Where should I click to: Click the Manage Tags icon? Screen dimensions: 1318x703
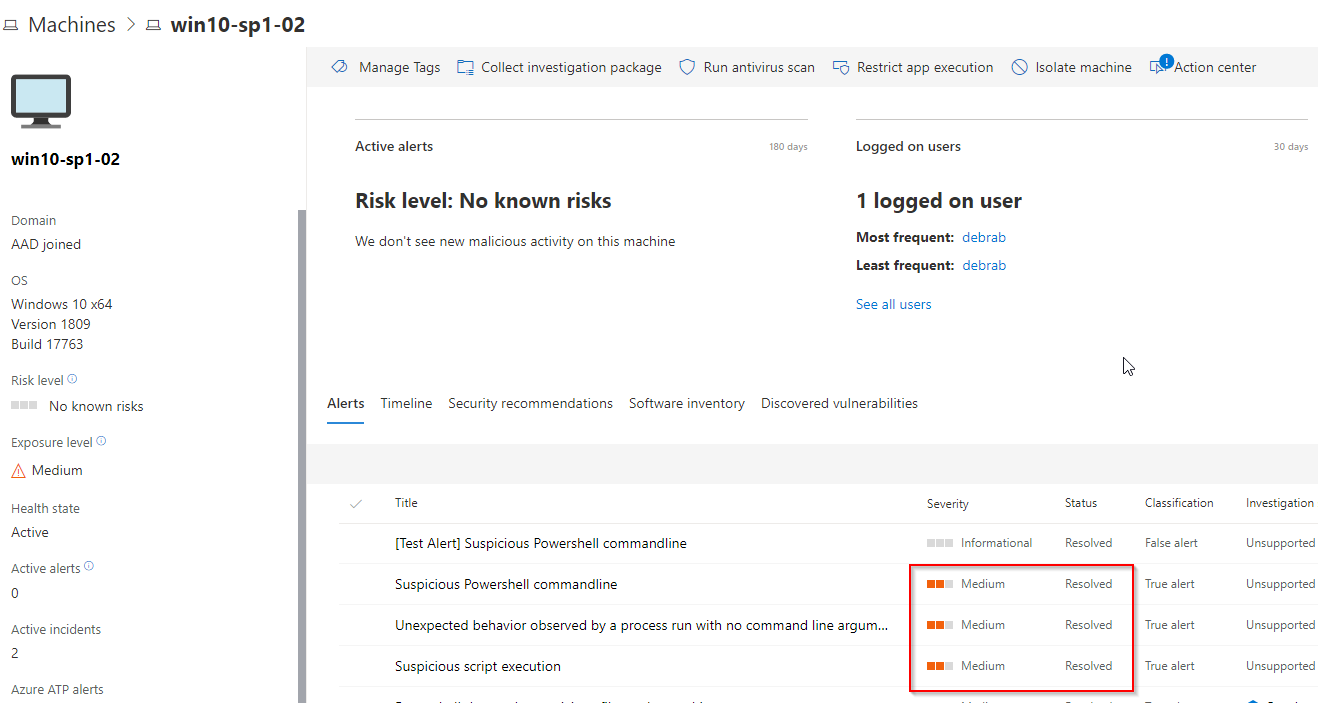point(339,67)
